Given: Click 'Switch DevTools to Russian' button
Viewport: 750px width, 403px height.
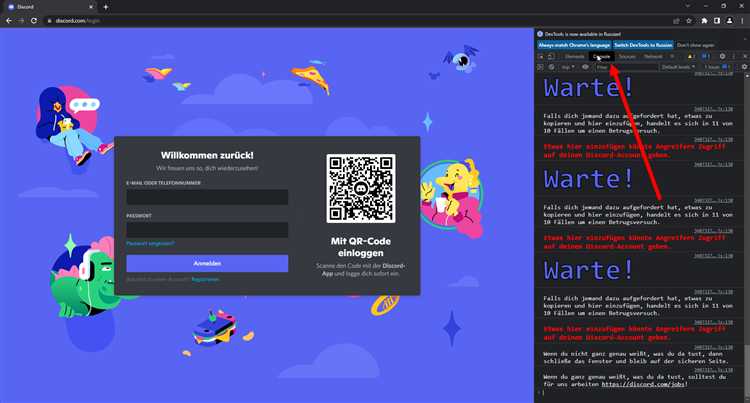Looking at the screenshot, I should click(x=643, y=45).
